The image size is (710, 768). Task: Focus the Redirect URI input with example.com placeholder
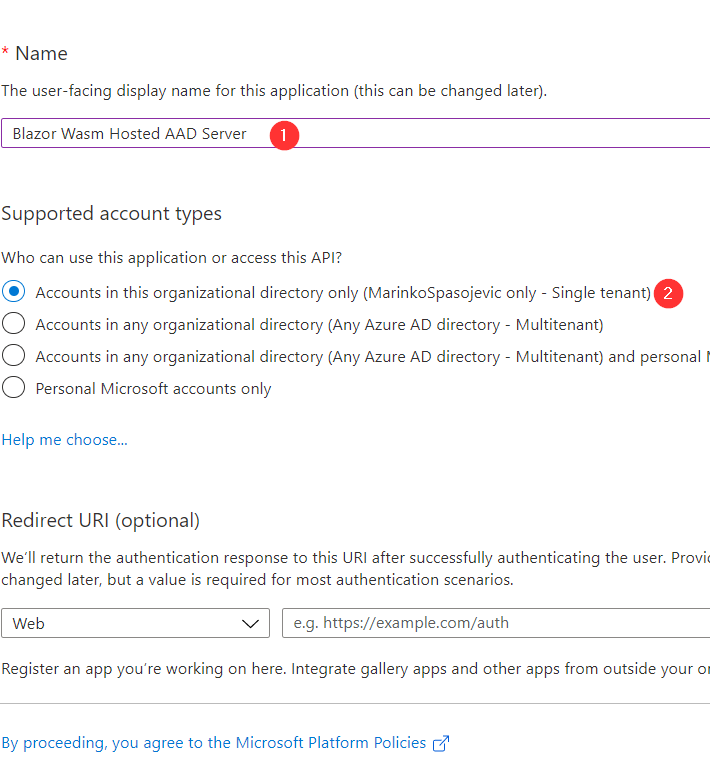(x=495, y=624)
